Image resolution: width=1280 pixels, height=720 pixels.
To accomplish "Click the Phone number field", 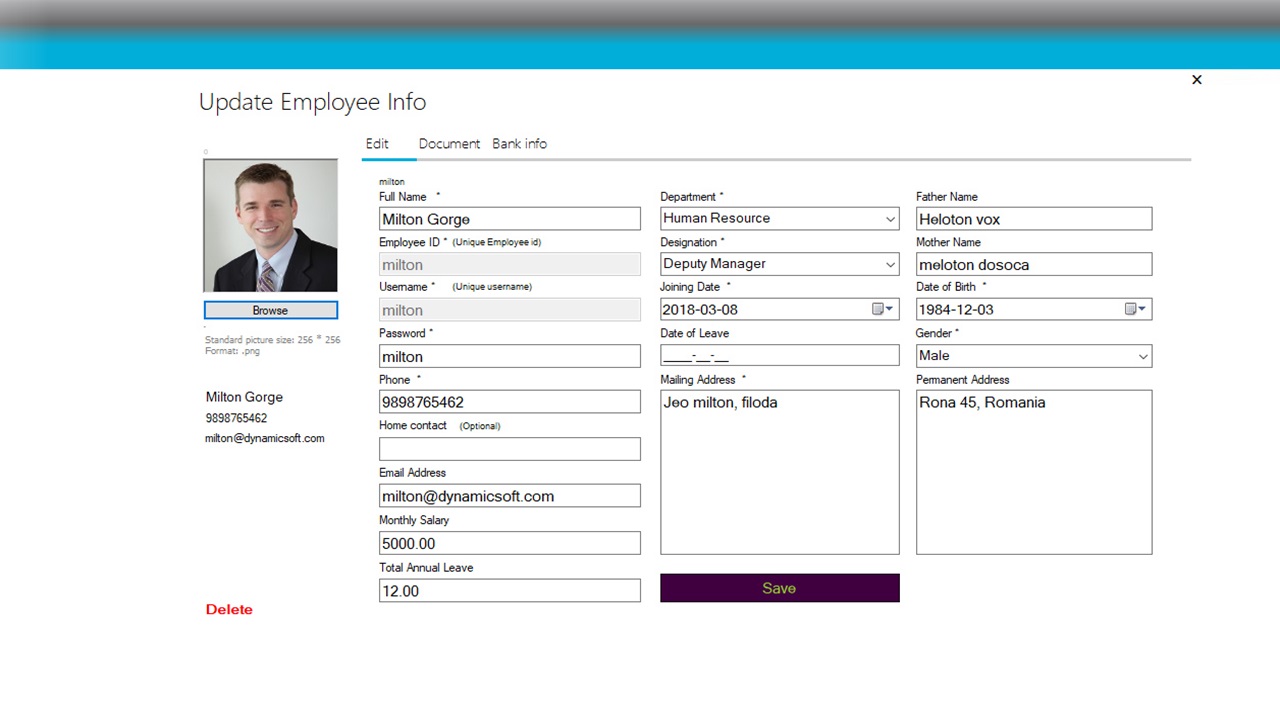I will point(509,401).
